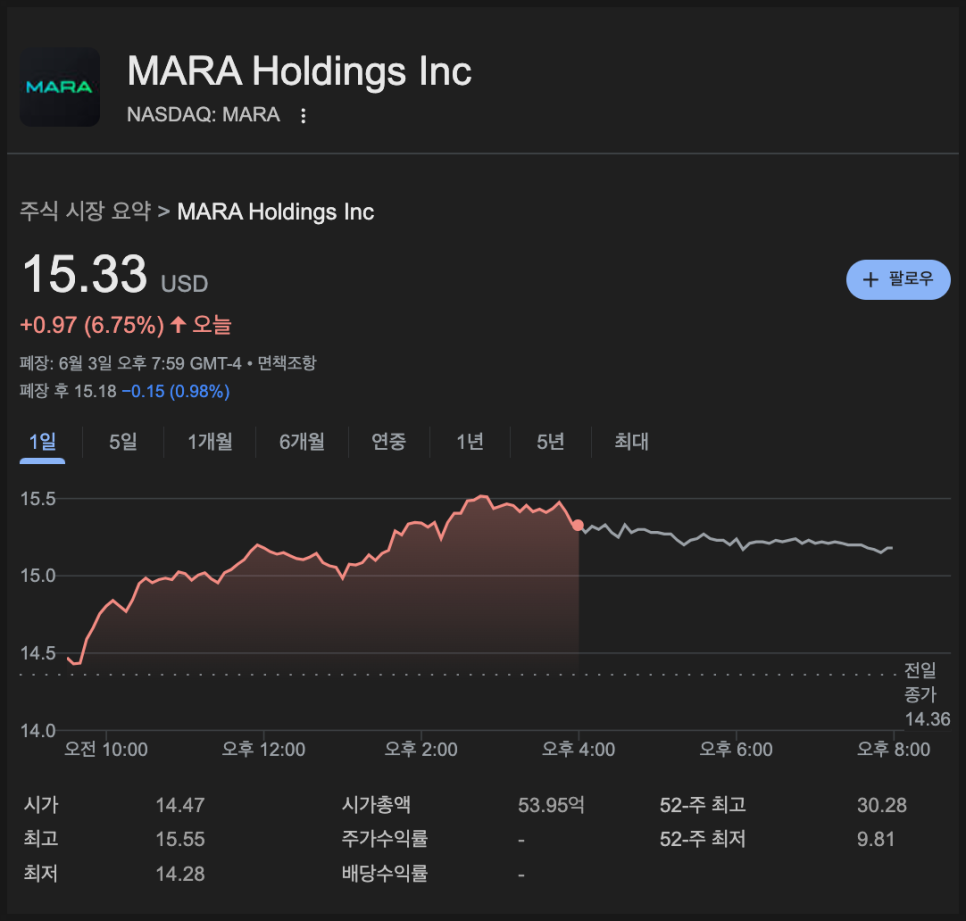Open the 면책조항 disclaimer link
Image resolution: width=966 pixels, height=921 pixels.
(286, 363)
